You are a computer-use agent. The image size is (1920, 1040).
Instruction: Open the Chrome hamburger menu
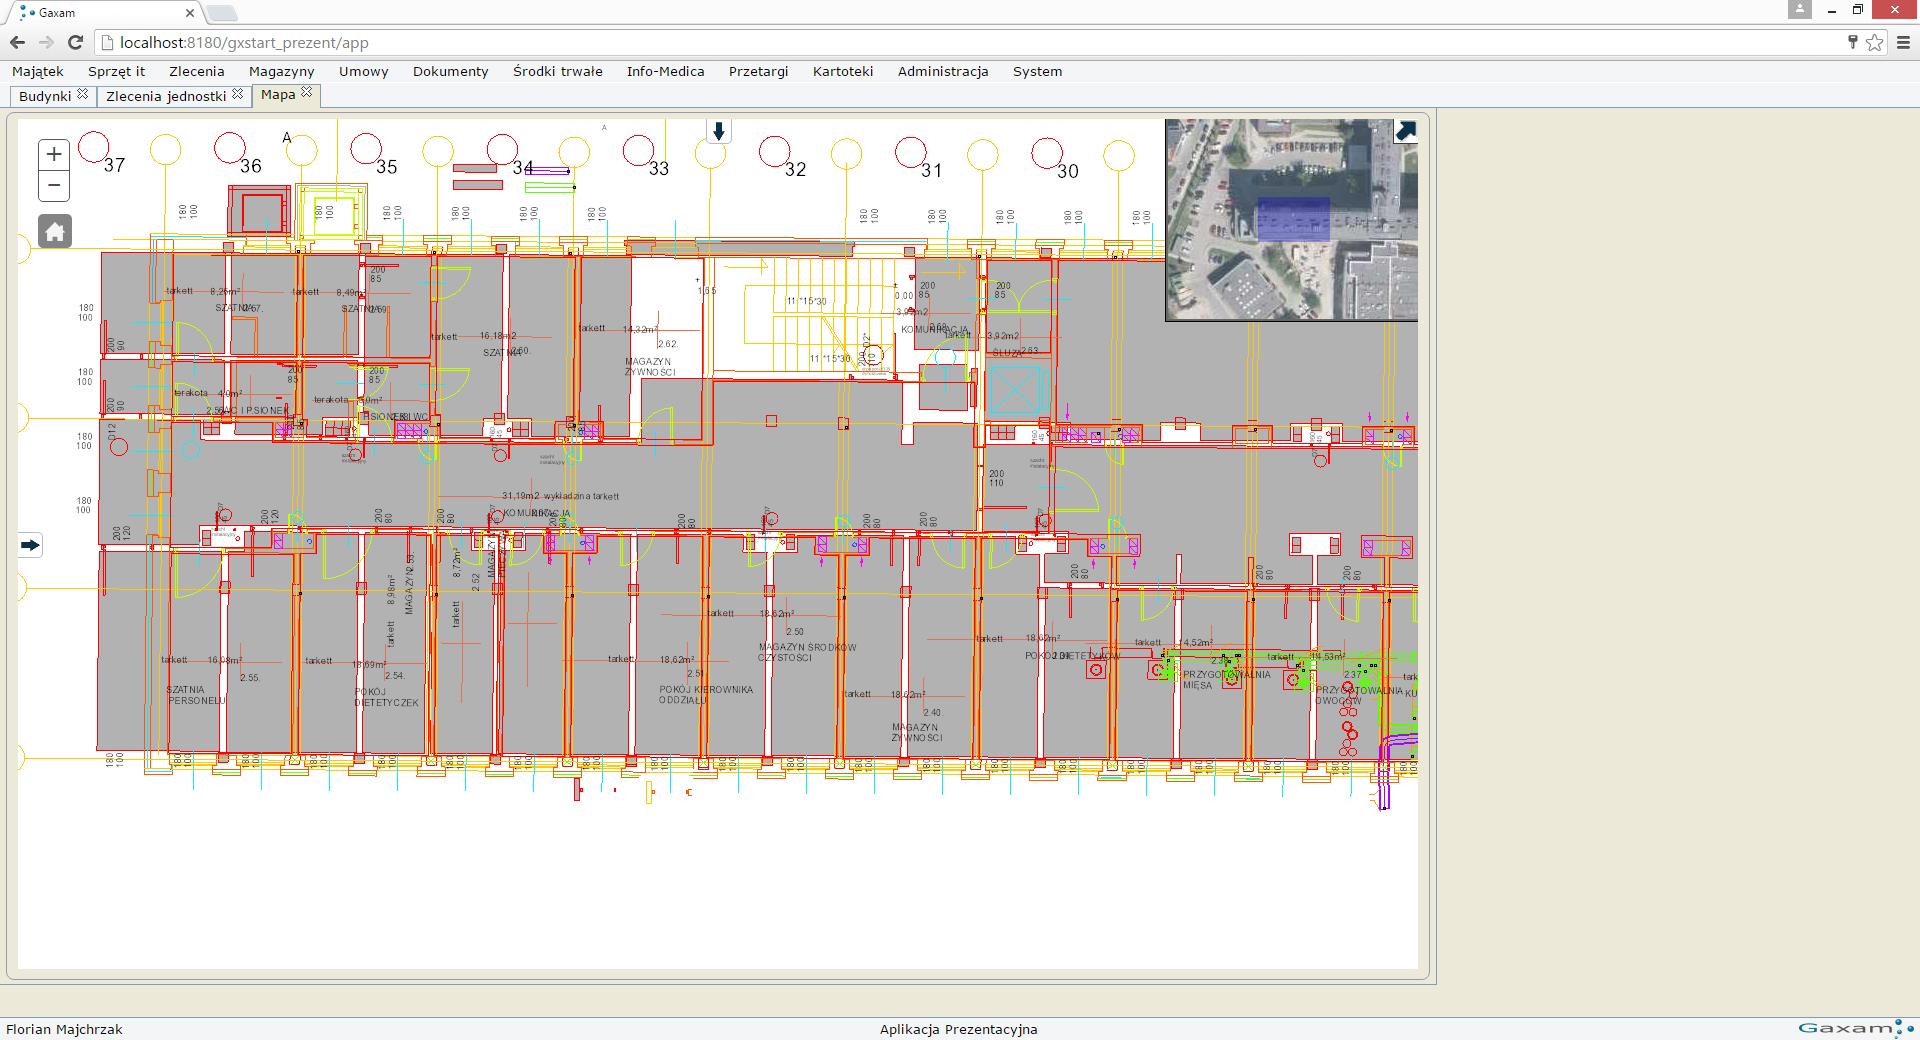pos(1903,42)
